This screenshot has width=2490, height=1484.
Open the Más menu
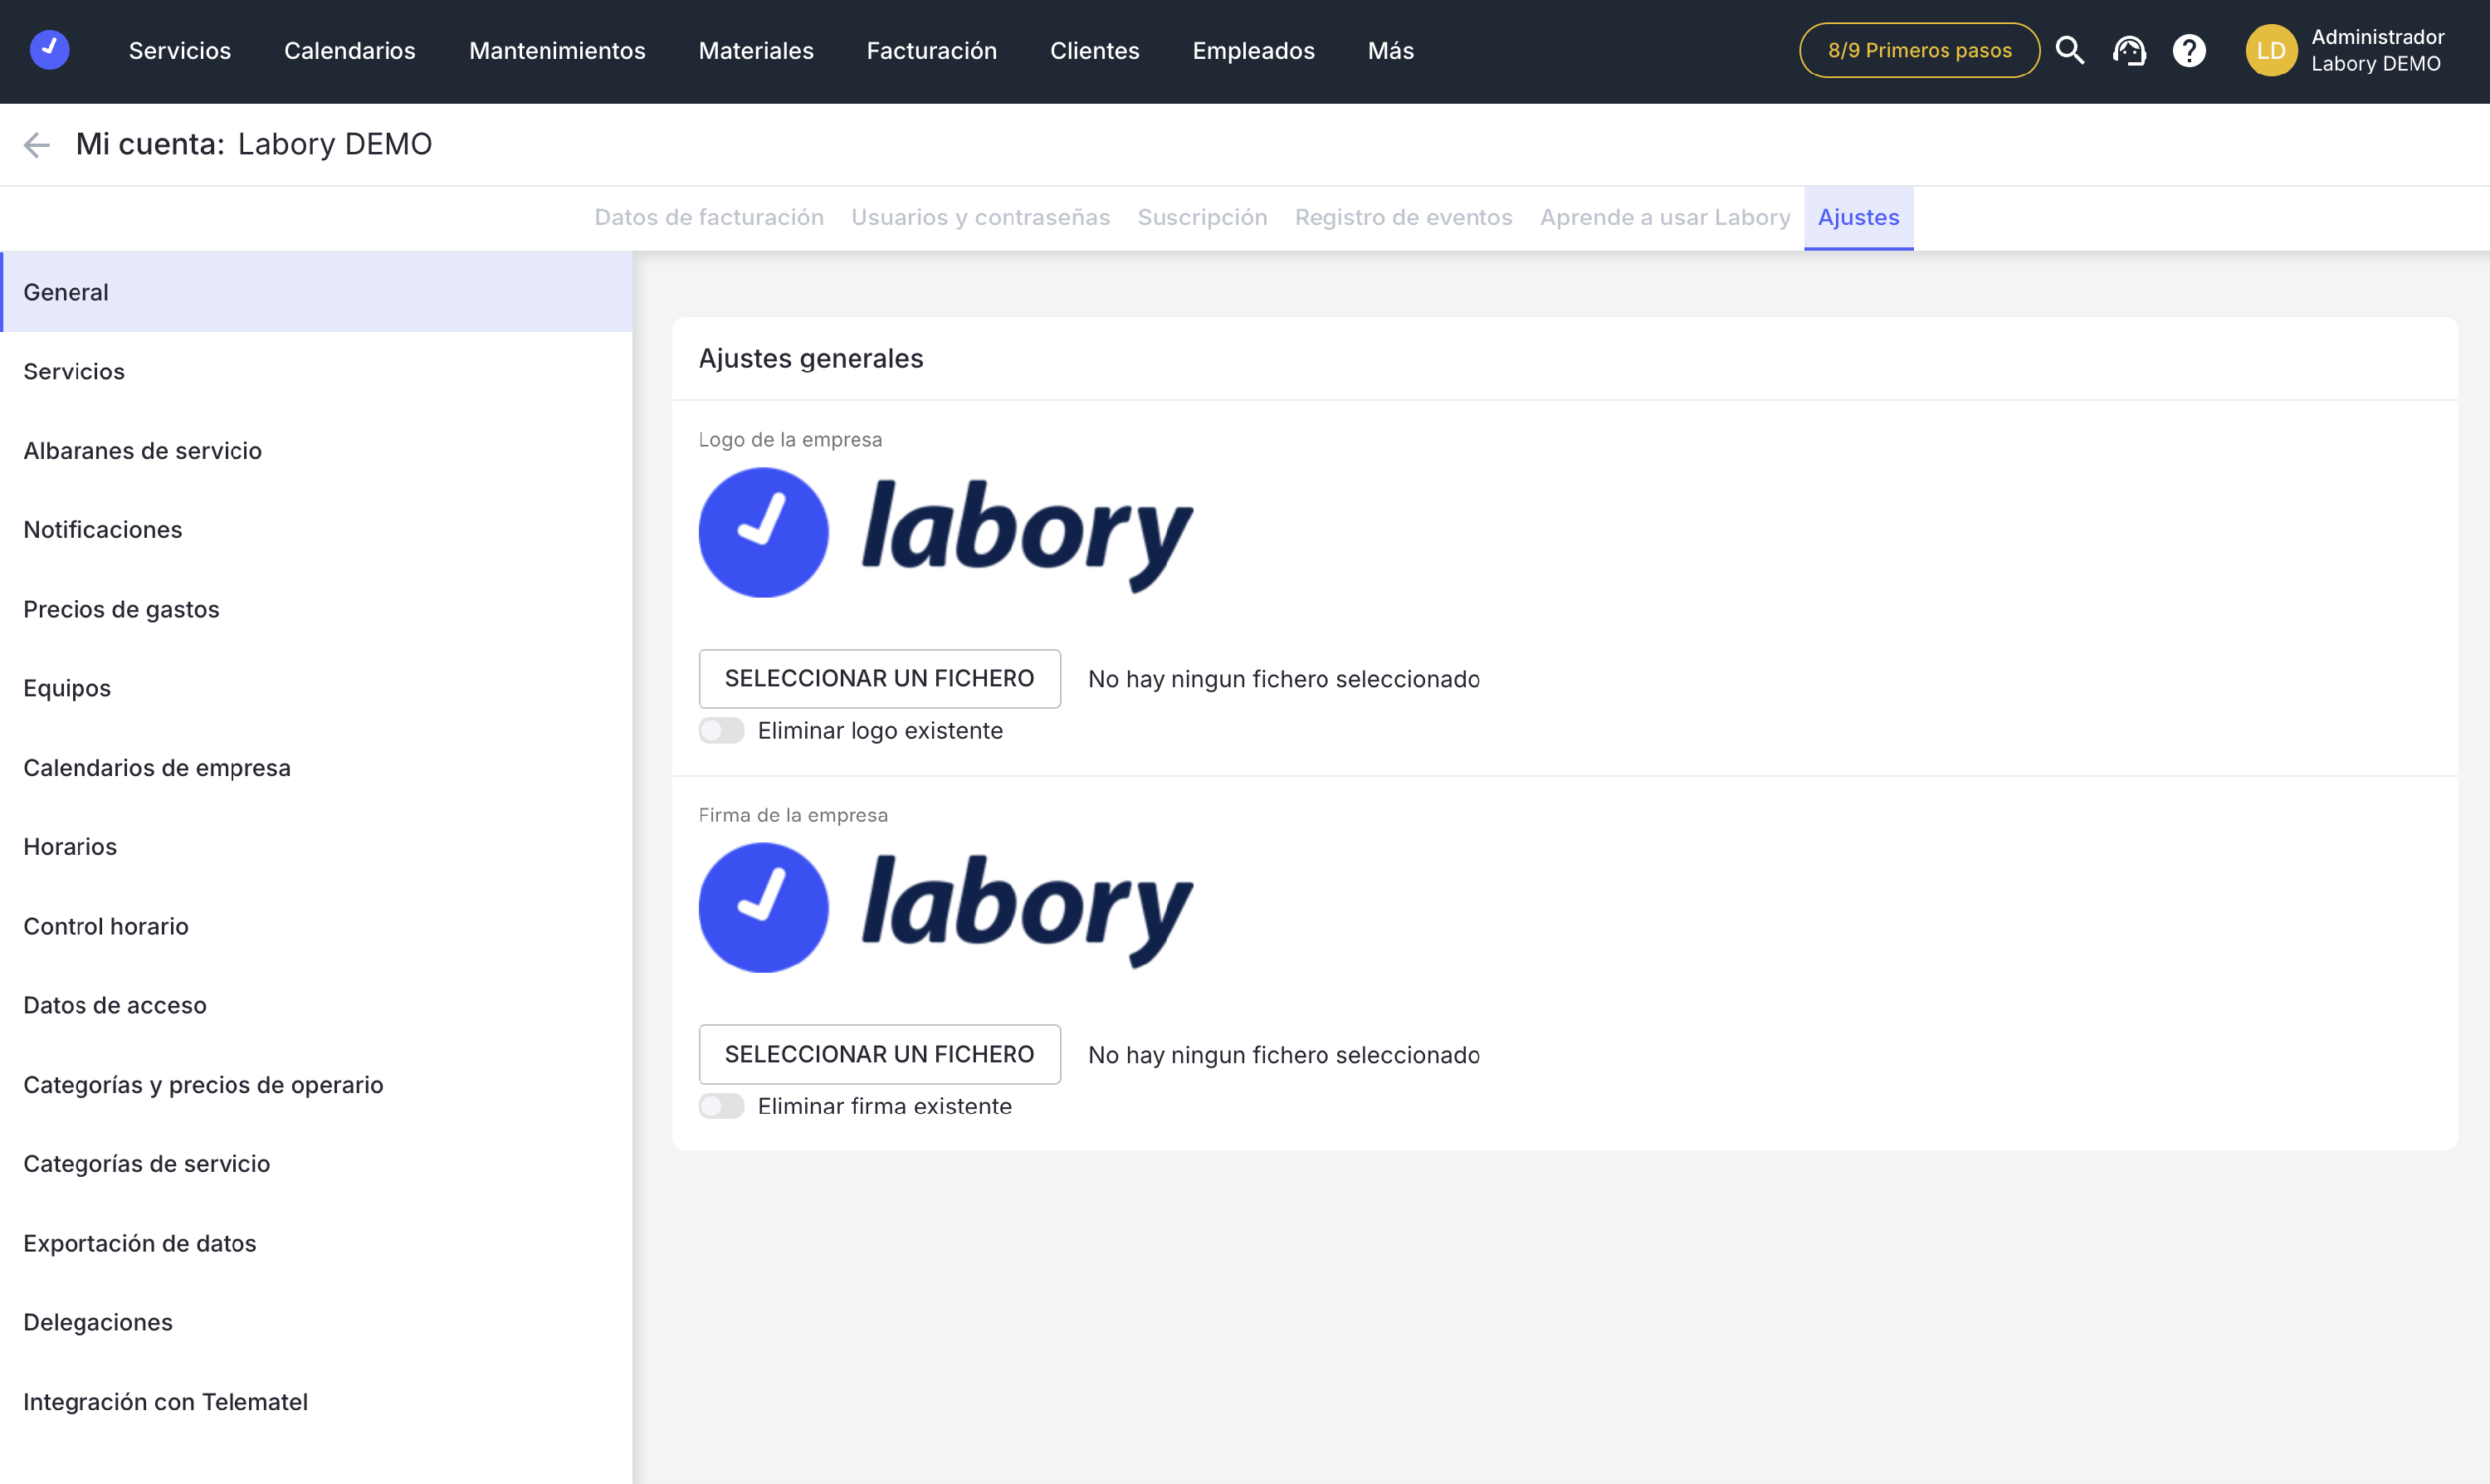tap(1390, 50)
